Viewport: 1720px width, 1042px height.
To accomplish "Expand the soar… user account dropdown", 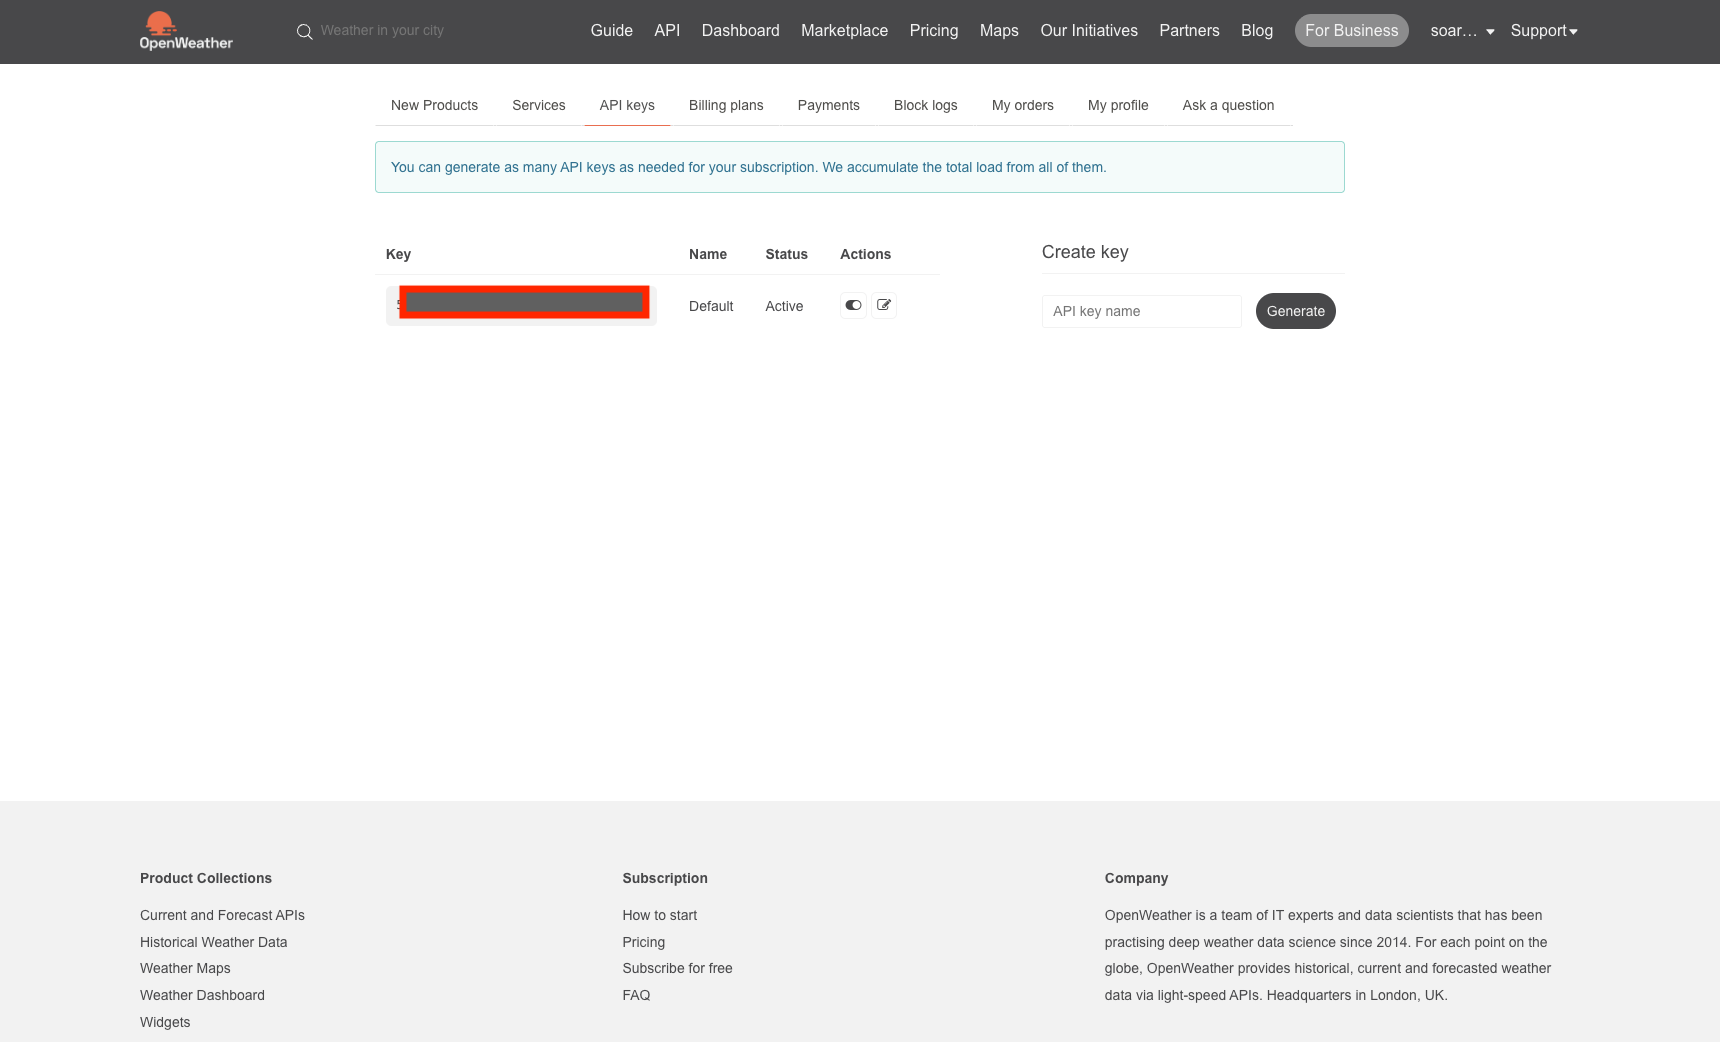I will (x=1462, y=31).
